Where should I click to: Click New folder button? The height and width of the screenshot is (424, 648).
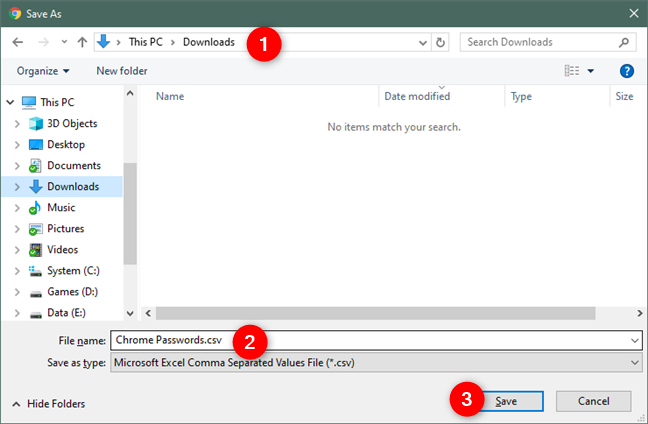click(121, 71)
